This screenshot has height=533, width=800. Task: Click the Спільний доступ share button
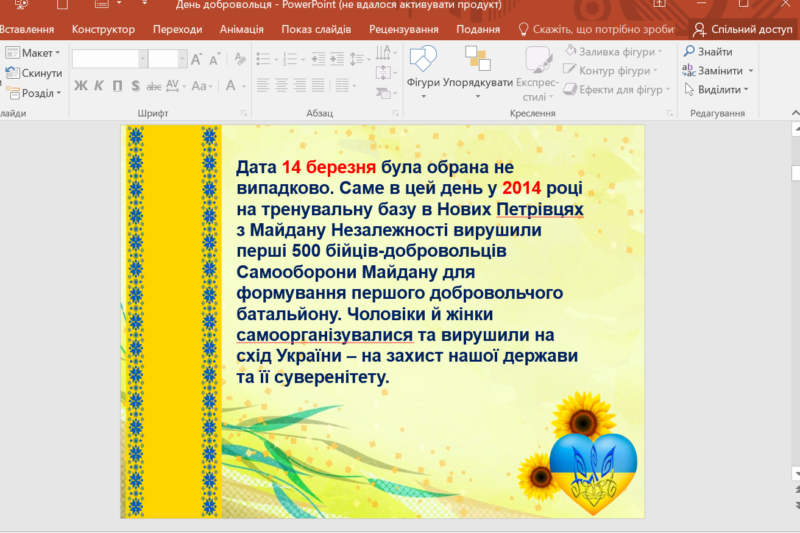743,30
